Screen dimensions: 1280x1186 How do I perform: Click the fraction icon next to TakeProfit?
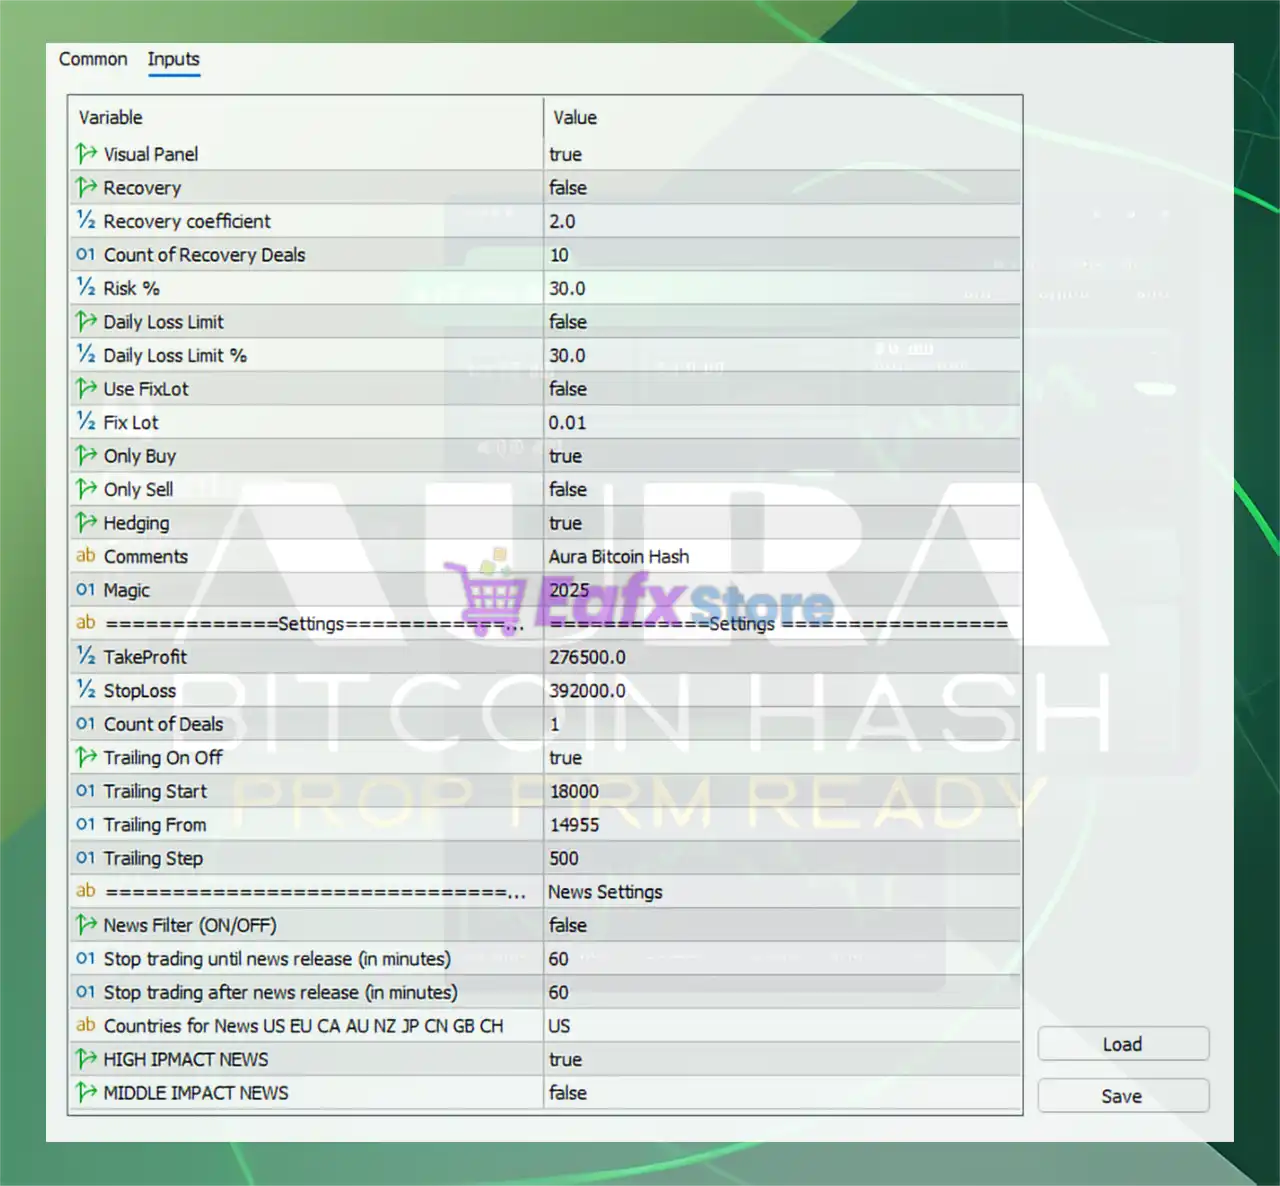point(86,657)
